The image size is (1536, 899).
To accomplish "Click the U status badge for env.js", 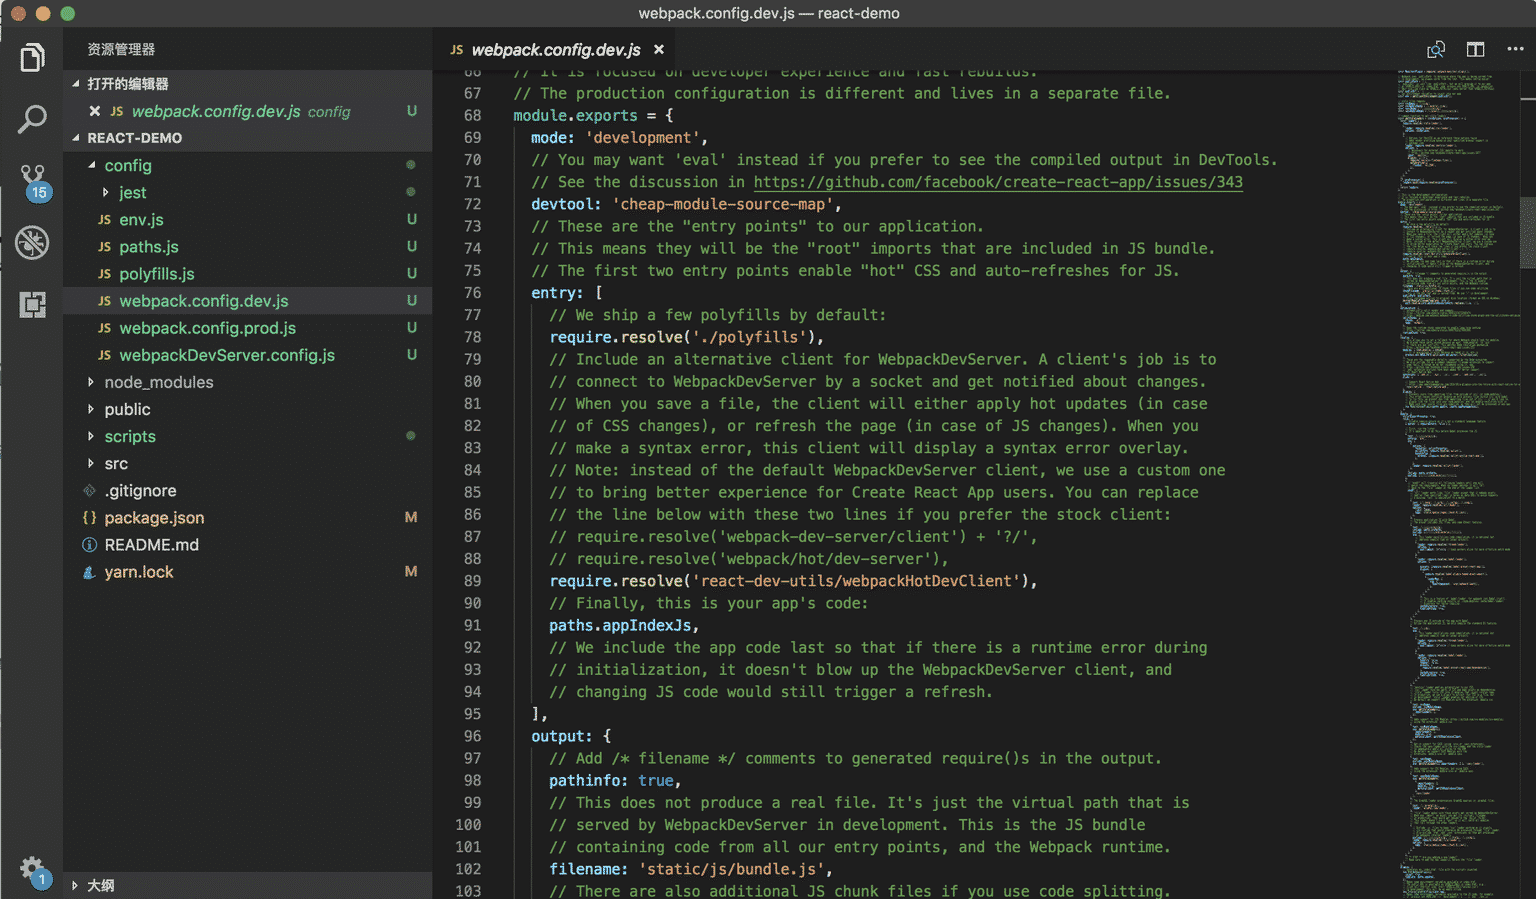I will pyautogui.click(x=411, y=219).
